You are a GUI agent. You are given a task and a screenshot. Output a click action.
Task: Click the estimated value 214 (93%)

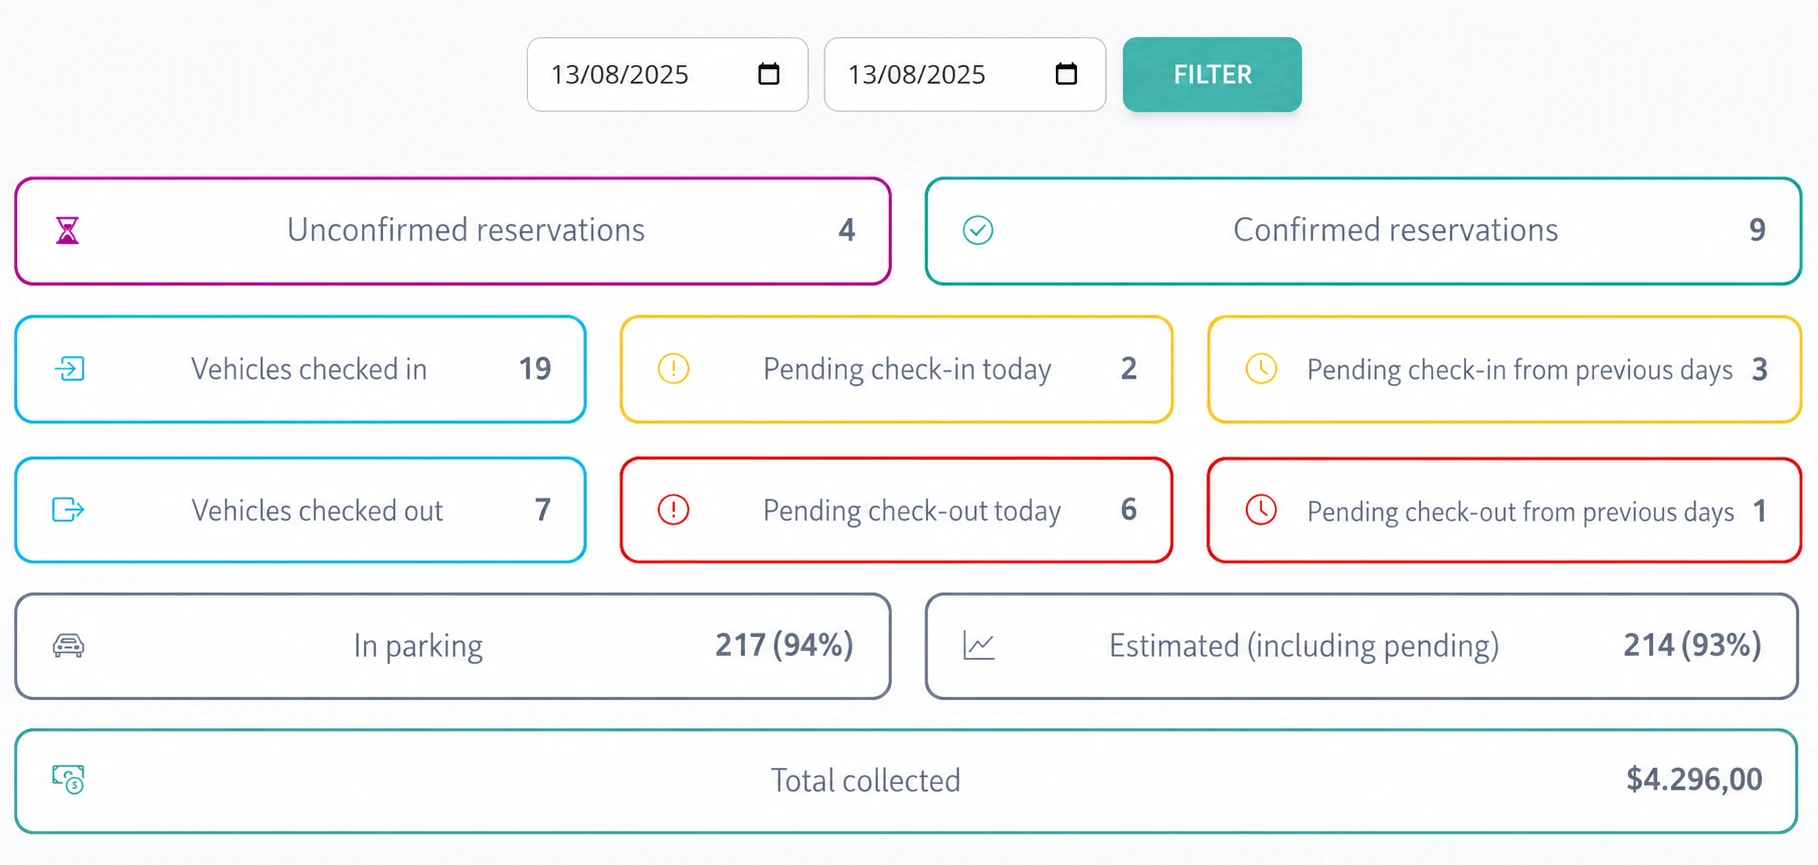pyautogui.click(x=1692, y=646)
